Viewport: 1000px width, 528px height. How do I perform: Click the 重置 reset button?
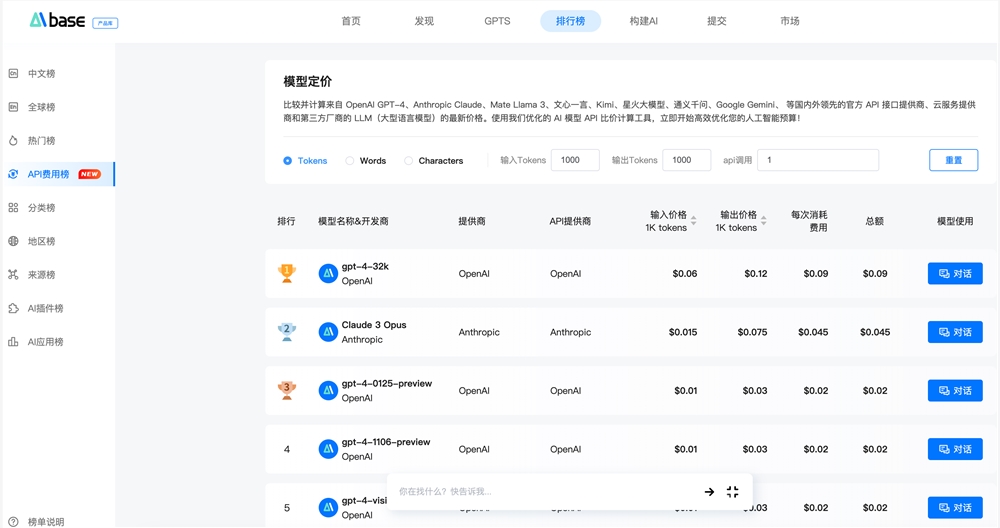tap(953, 160)
